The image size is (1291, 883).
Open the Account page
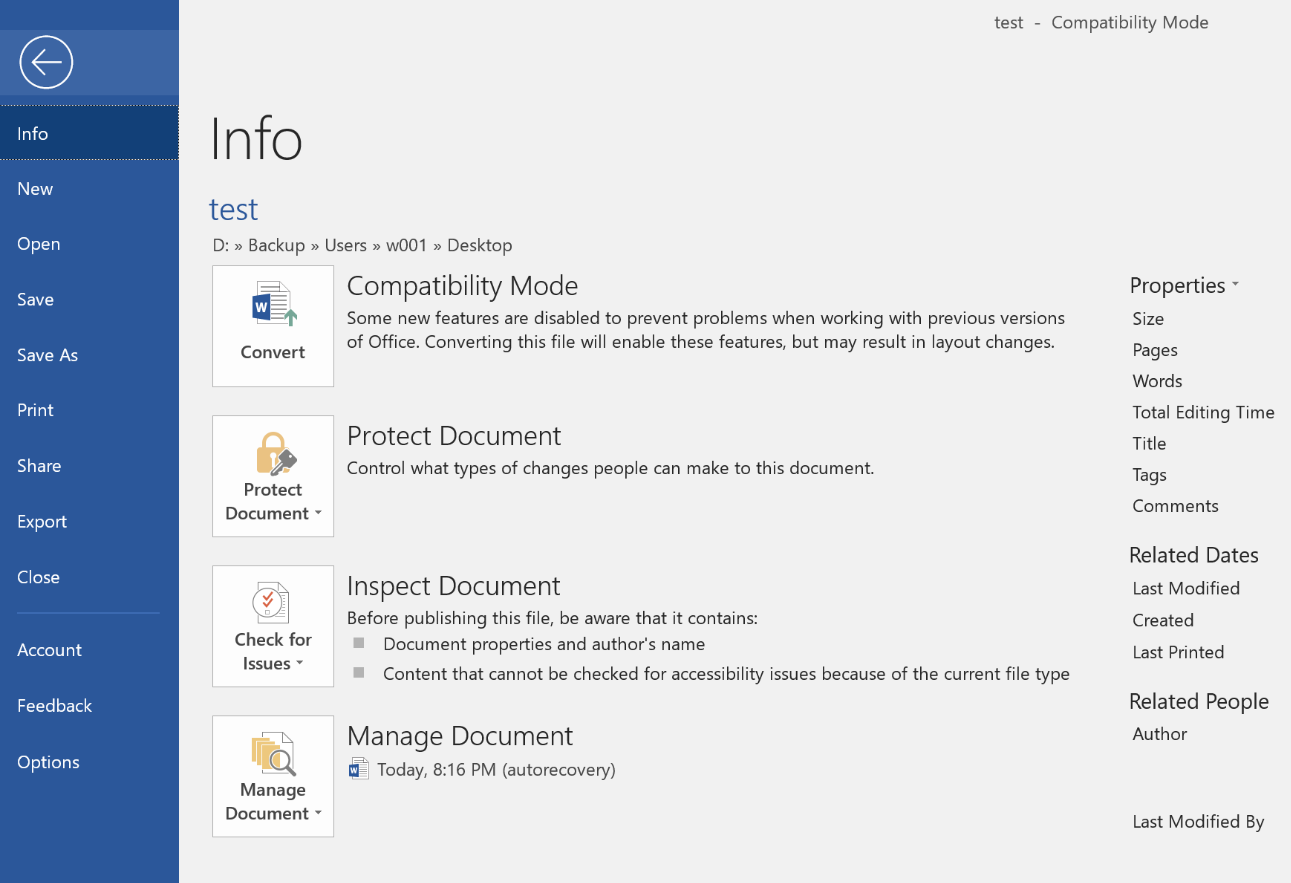pyautogui.click(x=49, y=650)
